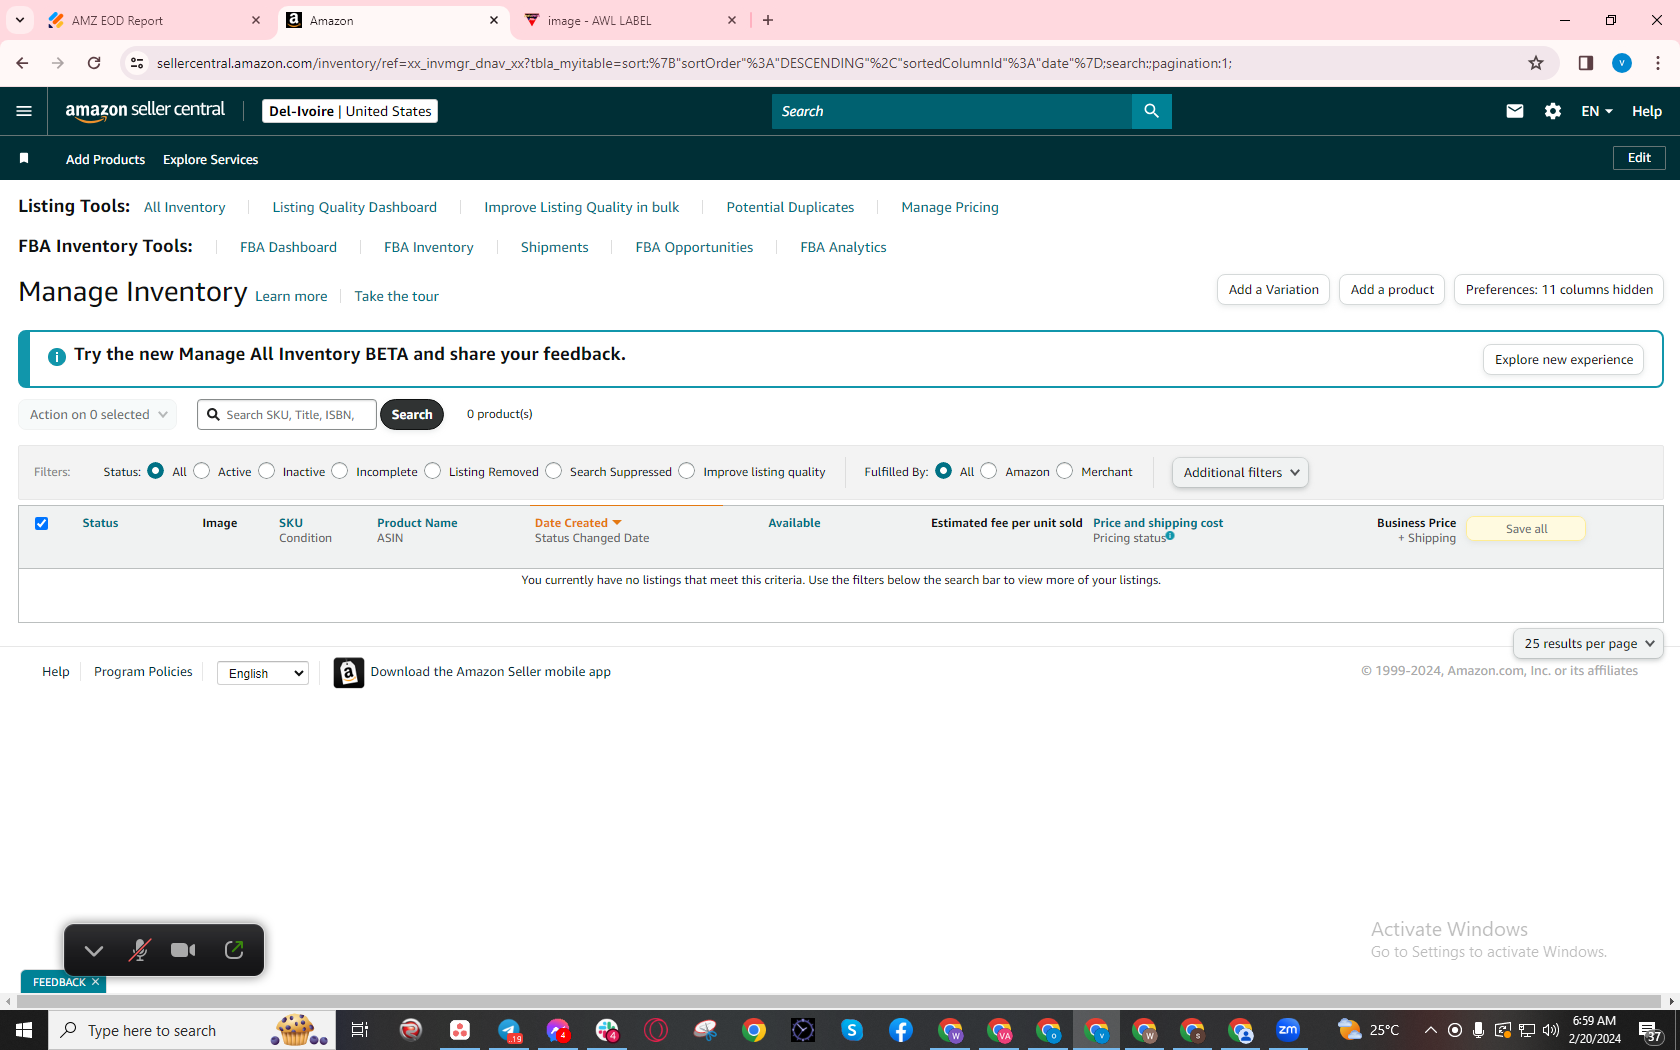
Task: Open the English language selector in footer
Action: 262,673
